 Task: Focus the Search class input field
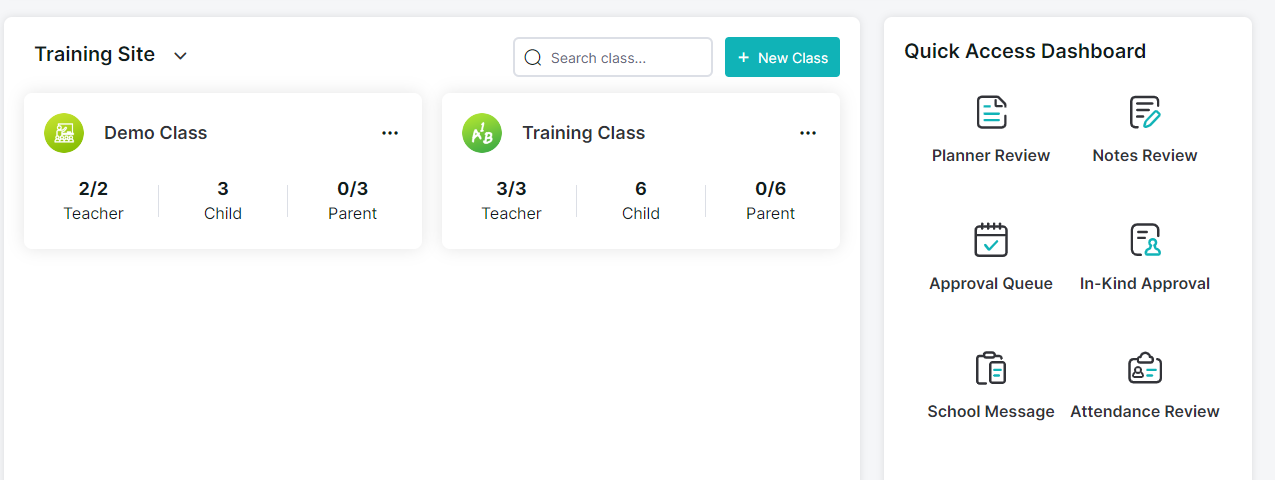613,57
